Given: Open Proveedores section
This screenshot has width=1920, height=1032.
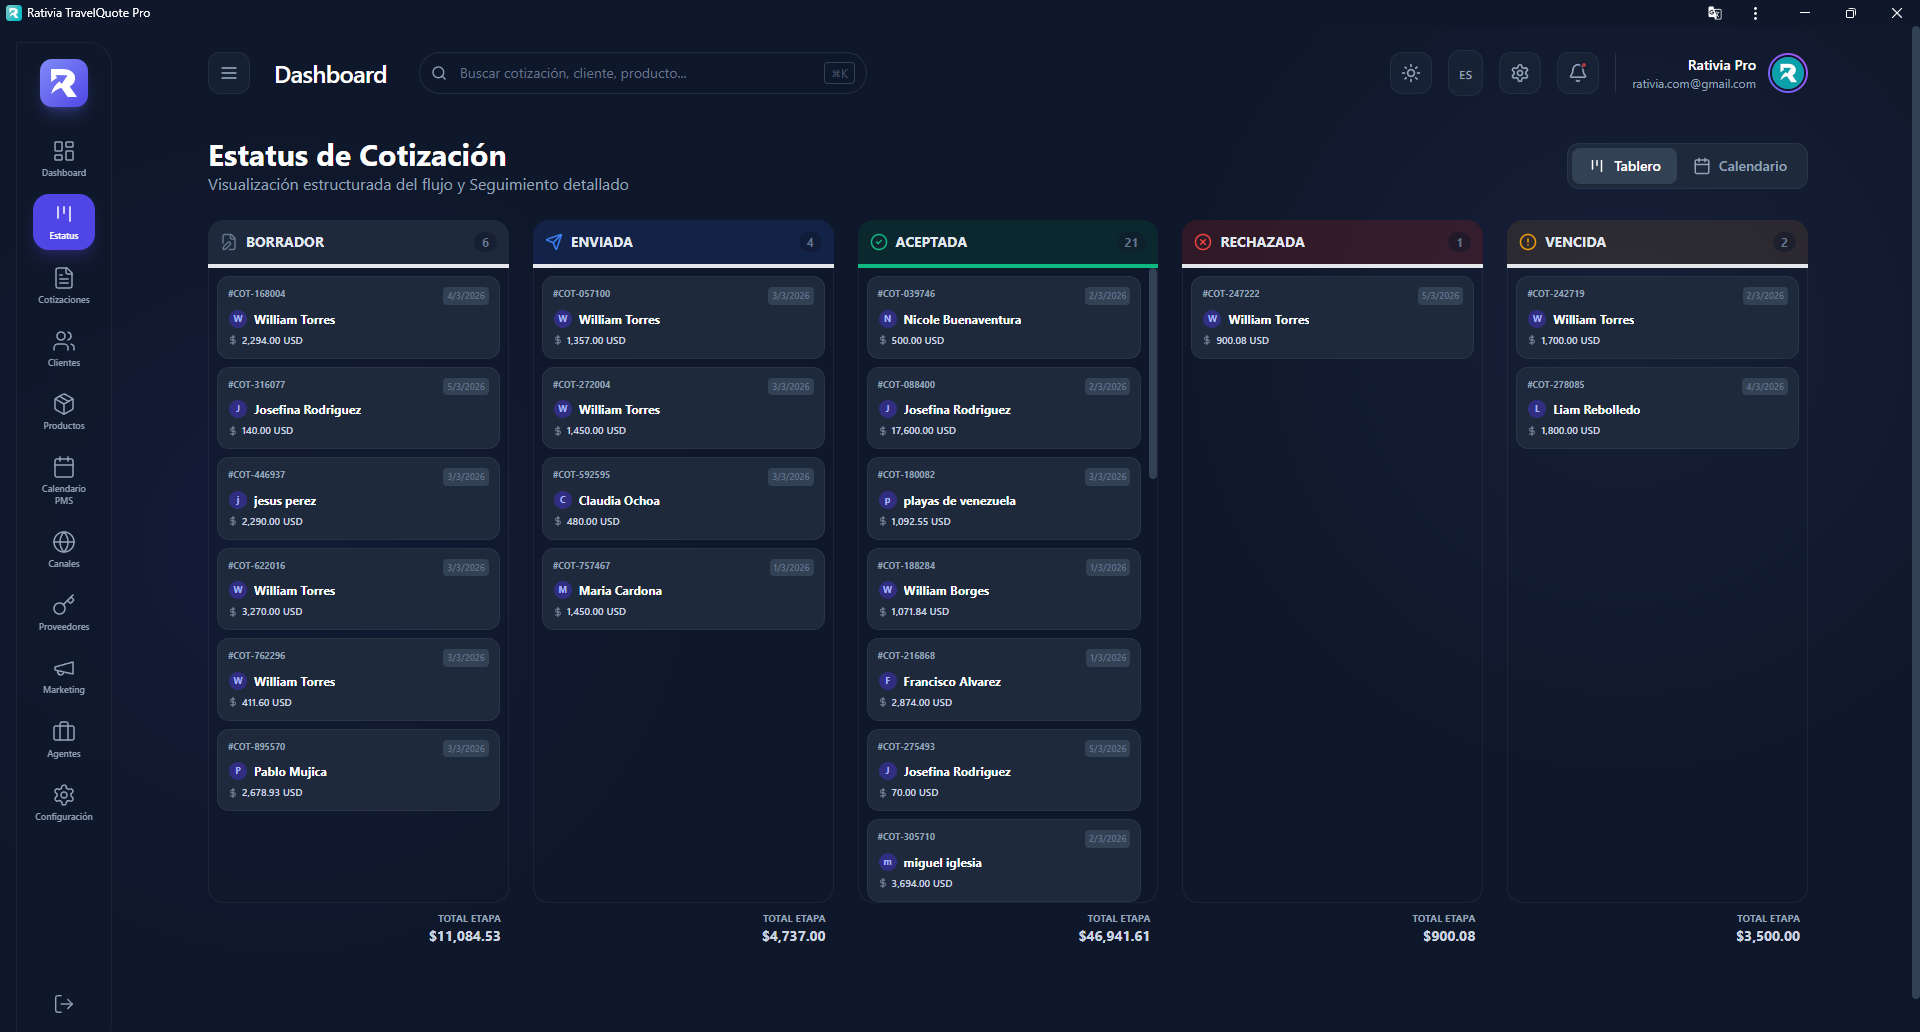Looking at the screenshot, I should pyautogui.click(x=64, y=612).
